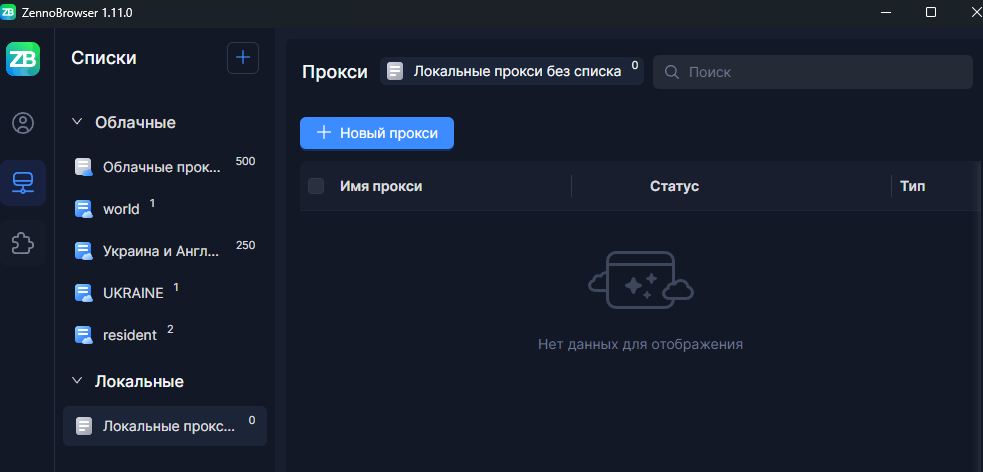Click the icon beside Облачные прок...
The image size is (983, 472).
tap(83, 167)
